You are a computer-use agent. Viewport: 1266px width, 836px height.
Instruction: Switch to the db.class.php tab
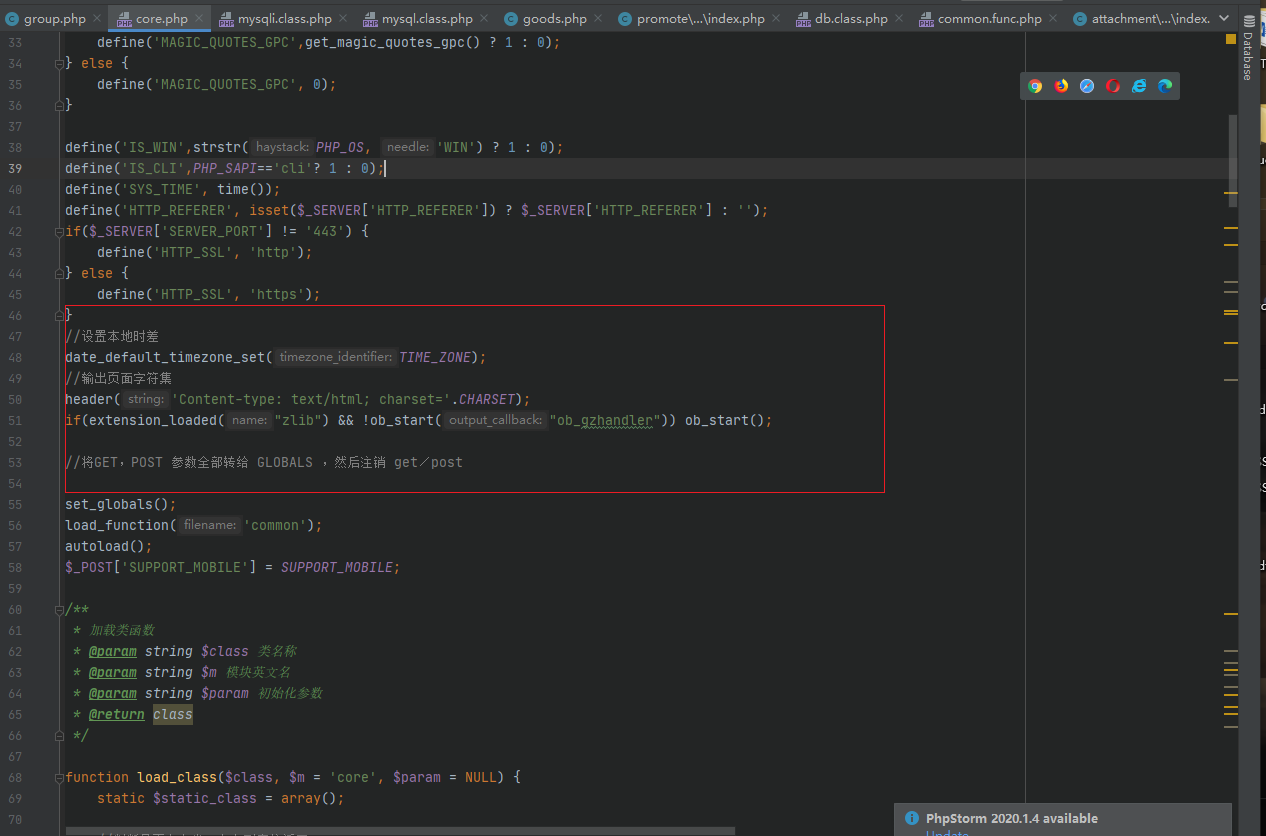pyautogui.click(x=849, y=19)
